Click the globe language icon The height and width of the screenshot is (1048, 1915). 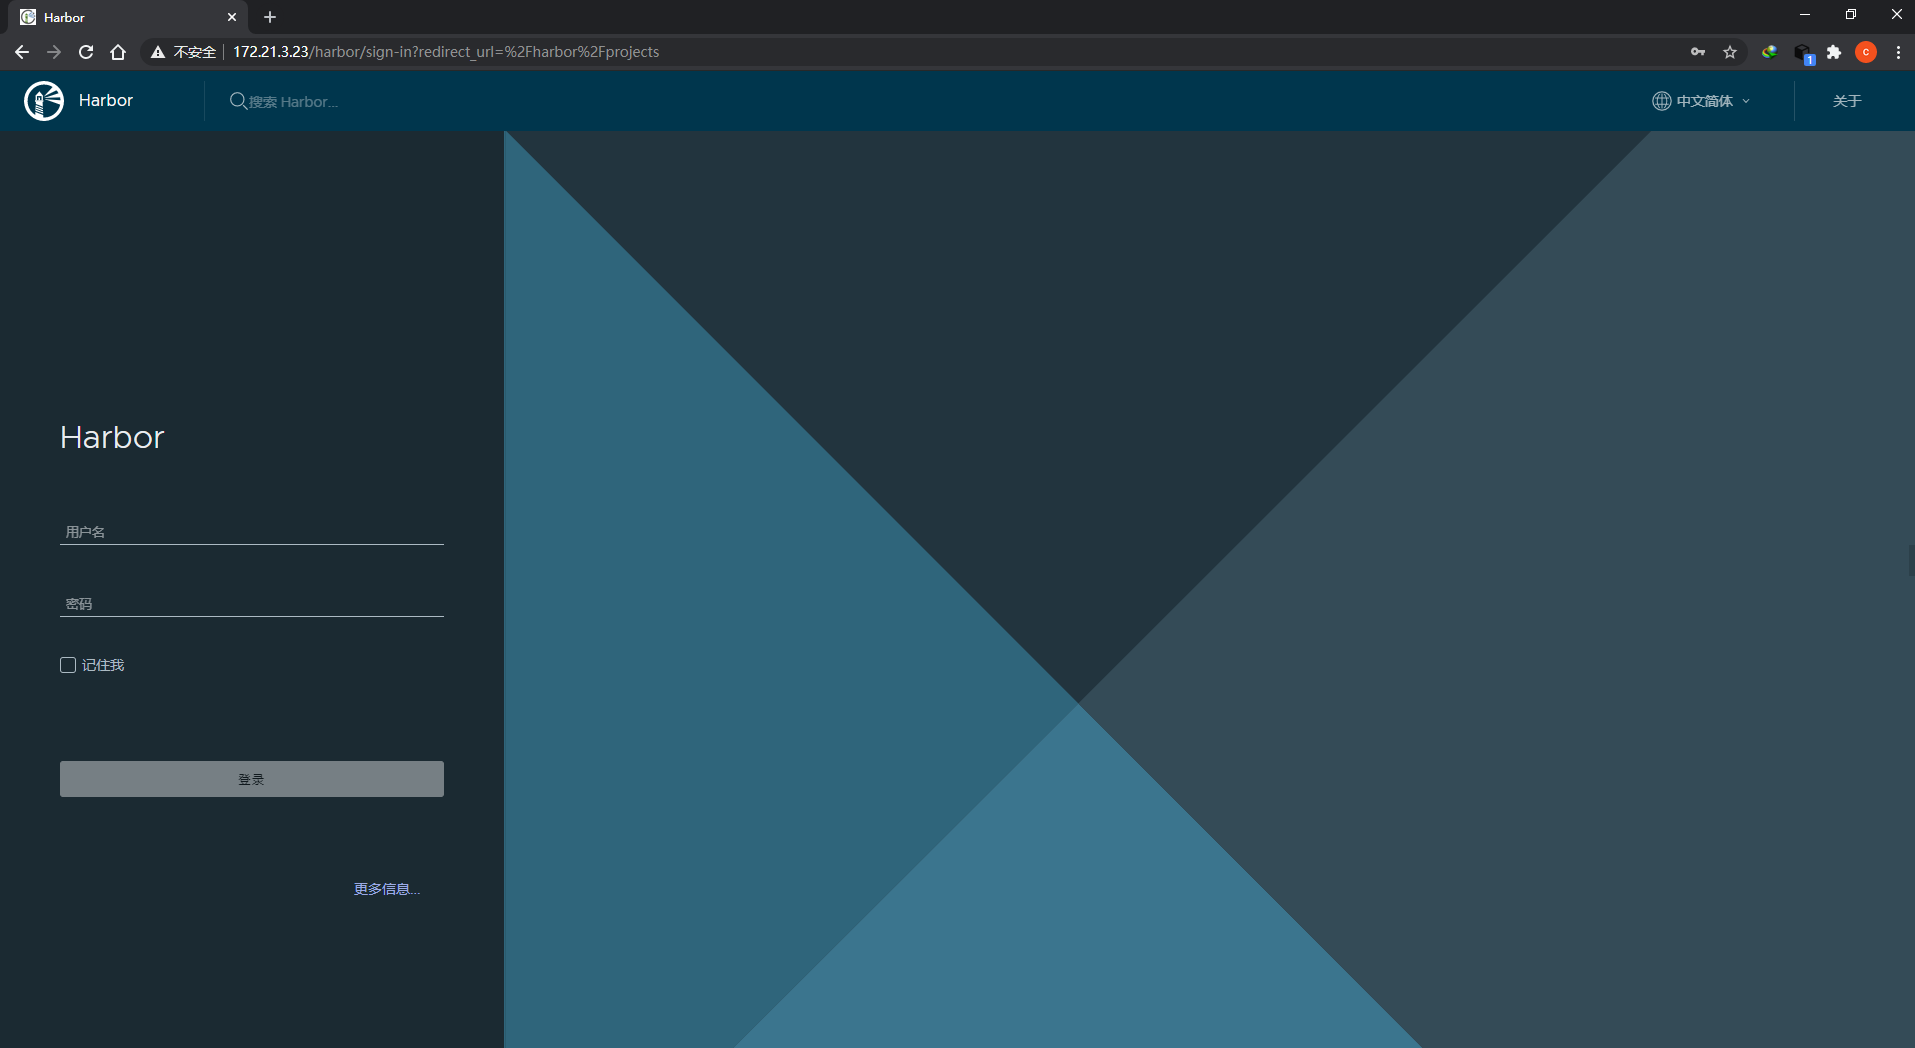point(1661,101)
